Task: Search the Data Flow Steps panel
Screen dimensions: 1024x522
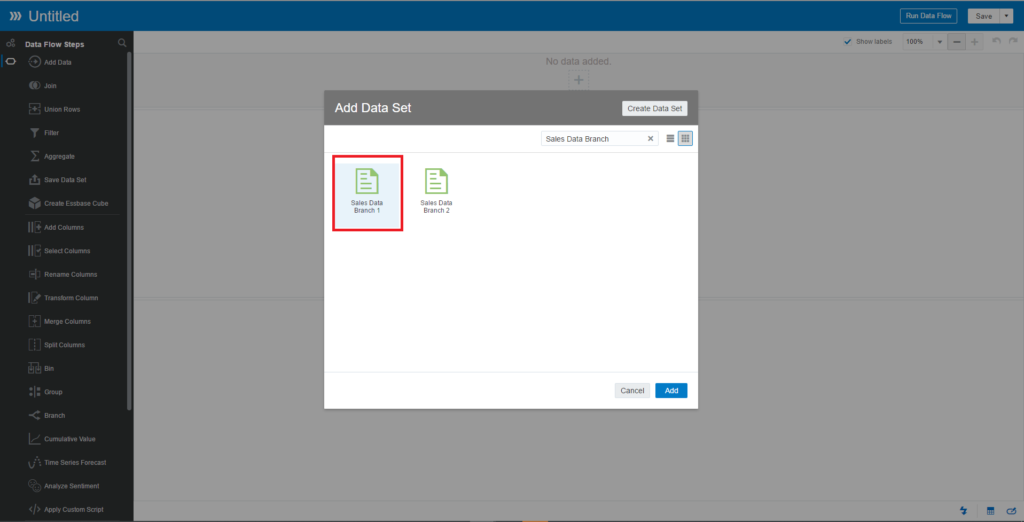Action: (x=122, y=43)
